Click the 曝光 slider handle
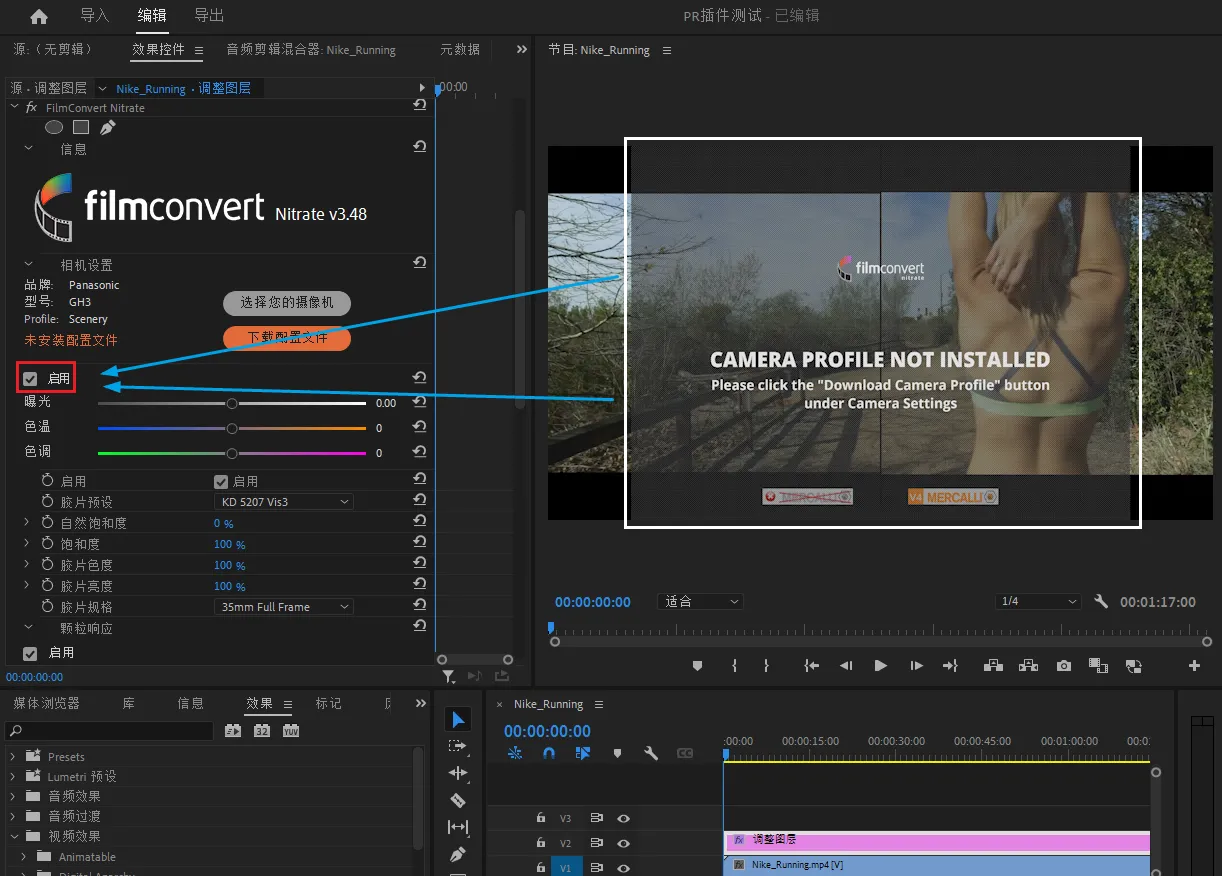Viewport: 1222px width, 876px height. coord(232,403)
